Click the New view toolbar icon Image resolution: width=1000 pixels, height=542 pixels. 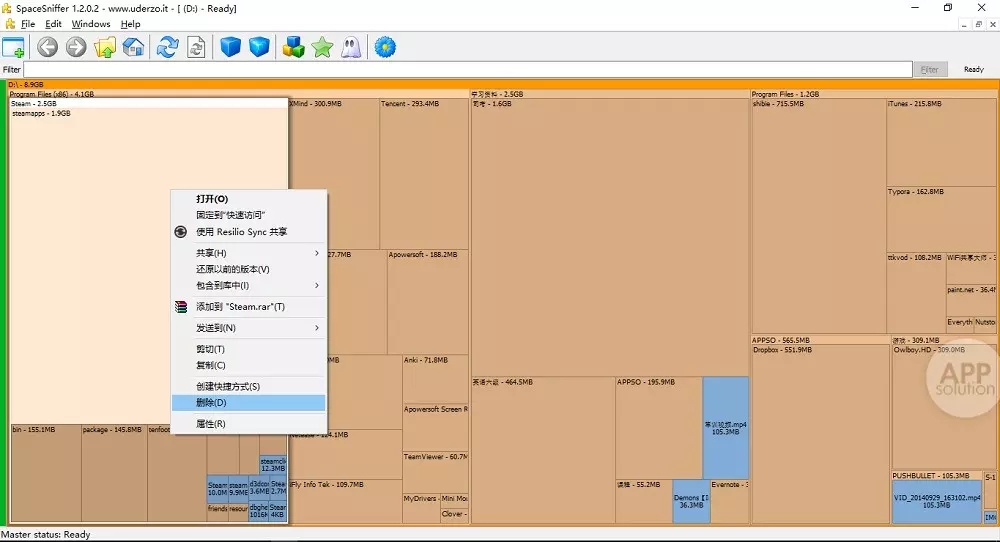coord(14,47)
